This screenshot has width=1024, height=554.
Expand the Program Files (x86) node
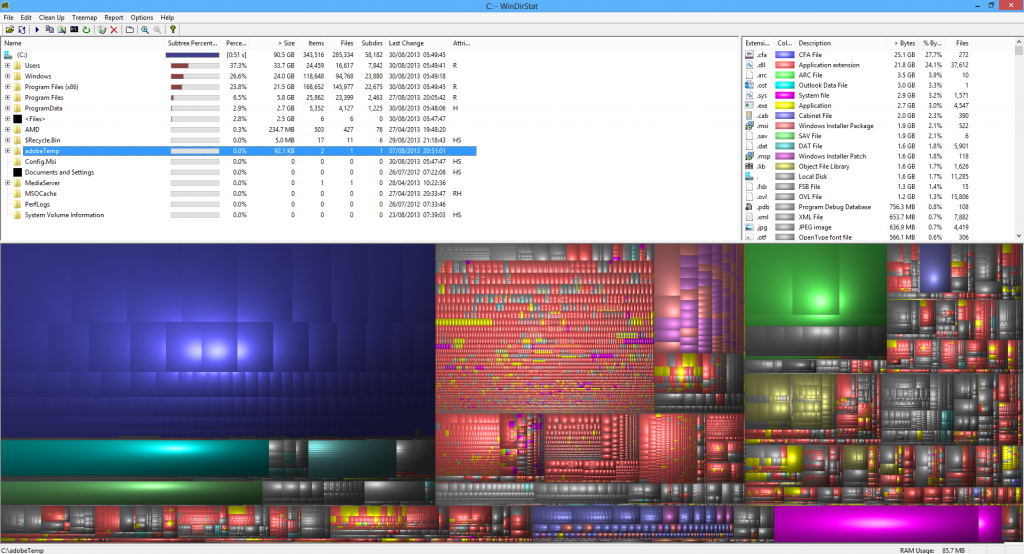click(8, 87)
